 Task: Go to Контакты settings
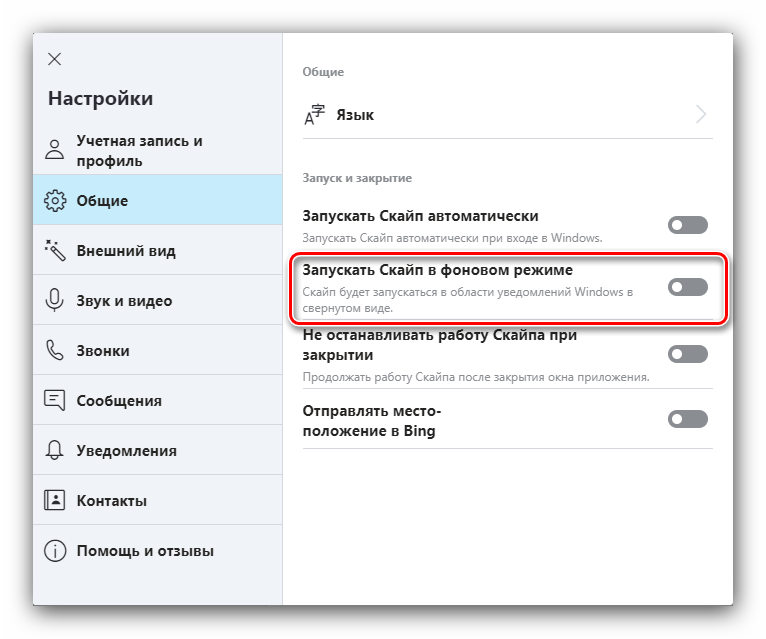[158, 500]
